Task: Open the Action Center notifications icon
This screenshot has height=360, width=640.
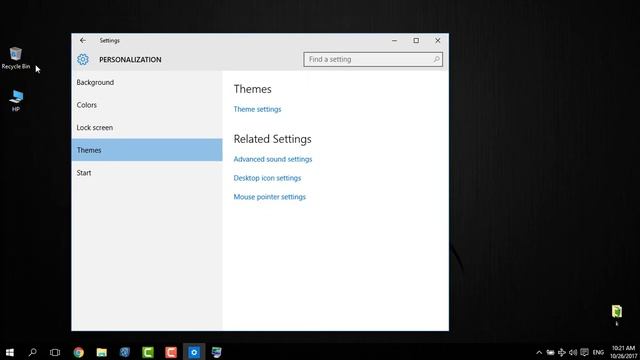Action: pos(584,352)
